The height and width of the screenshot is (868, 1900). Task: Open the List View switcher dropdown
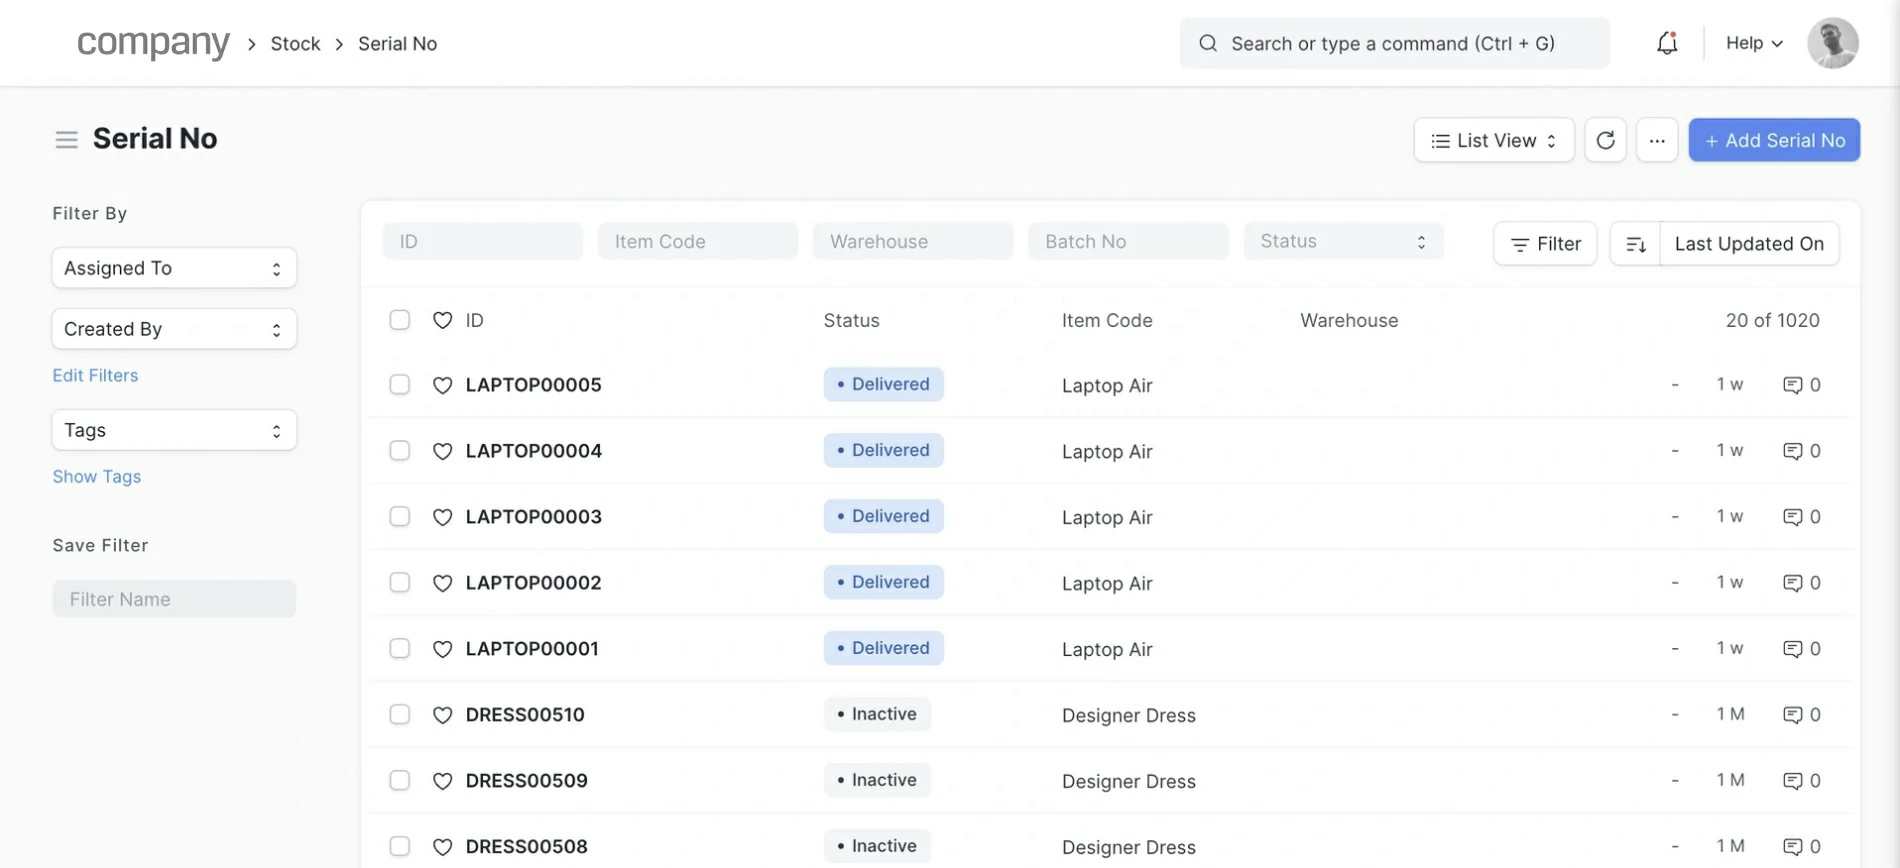(x=1493, y=140)
